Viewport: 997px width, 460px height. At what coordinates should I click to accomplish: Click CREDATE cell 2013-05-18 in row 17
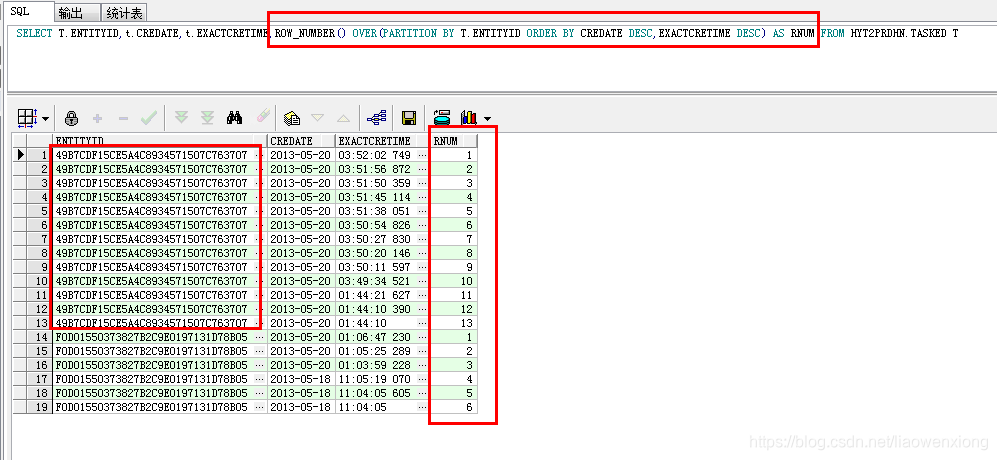coord(301,379)
